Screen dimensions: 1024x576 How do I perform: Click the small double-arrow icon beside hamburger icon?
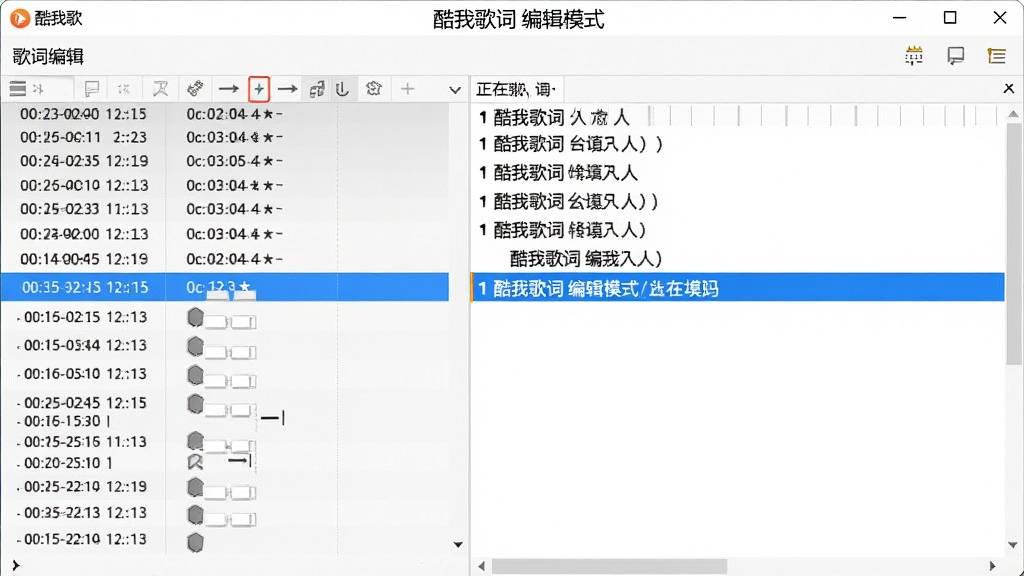tap(38, 89)
